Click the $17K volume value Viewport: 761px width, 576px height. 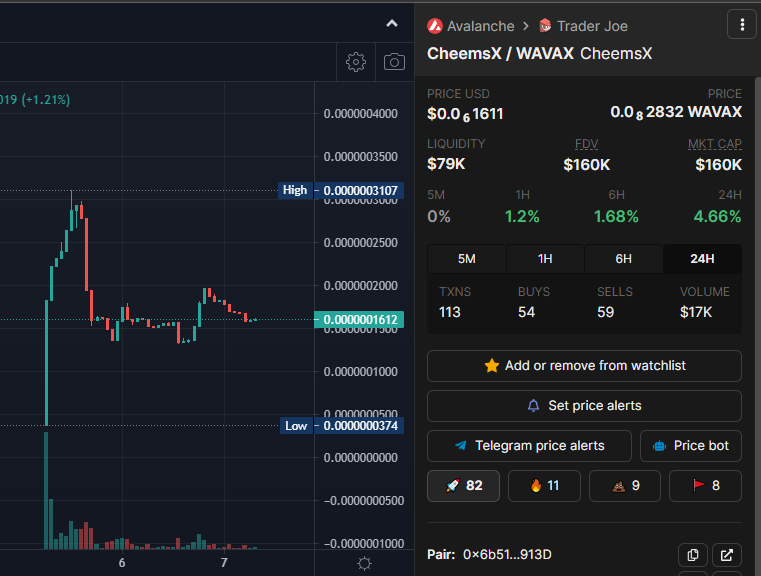pyautogui.click(x=696, y=312)
